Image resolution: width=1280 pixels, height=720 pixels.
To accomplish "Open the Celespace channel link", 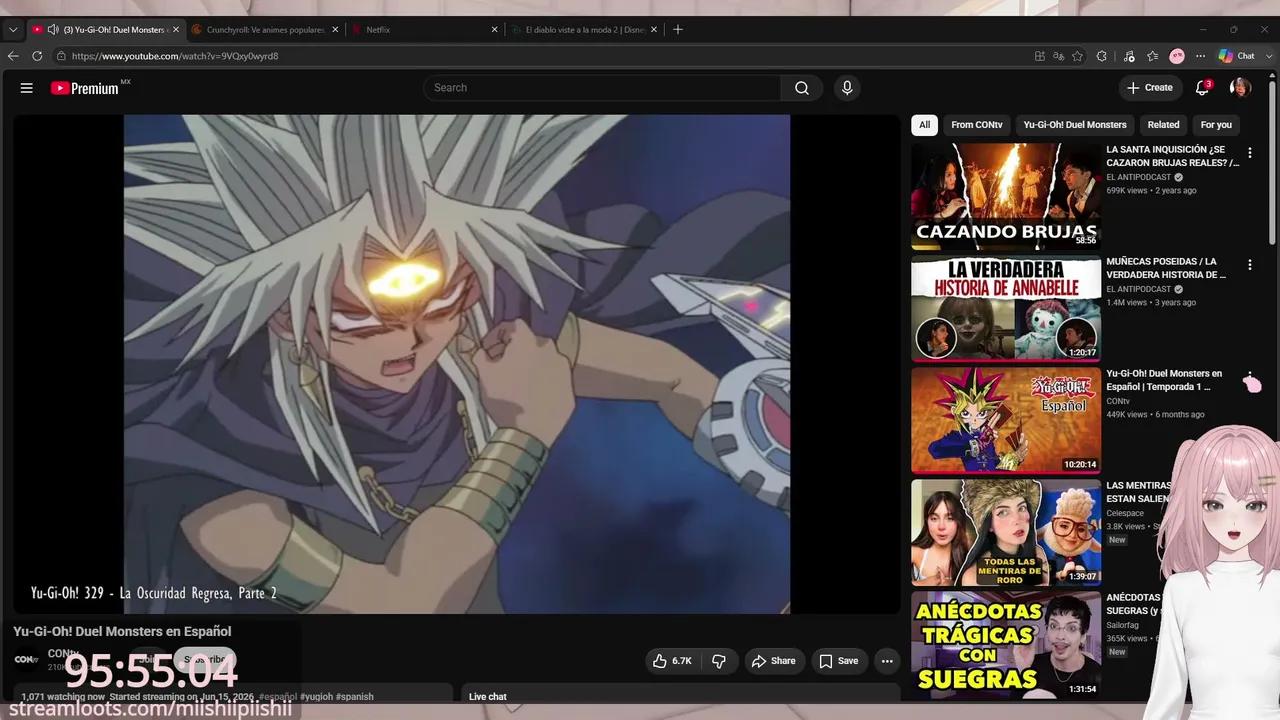I will tap(1126, 513).
